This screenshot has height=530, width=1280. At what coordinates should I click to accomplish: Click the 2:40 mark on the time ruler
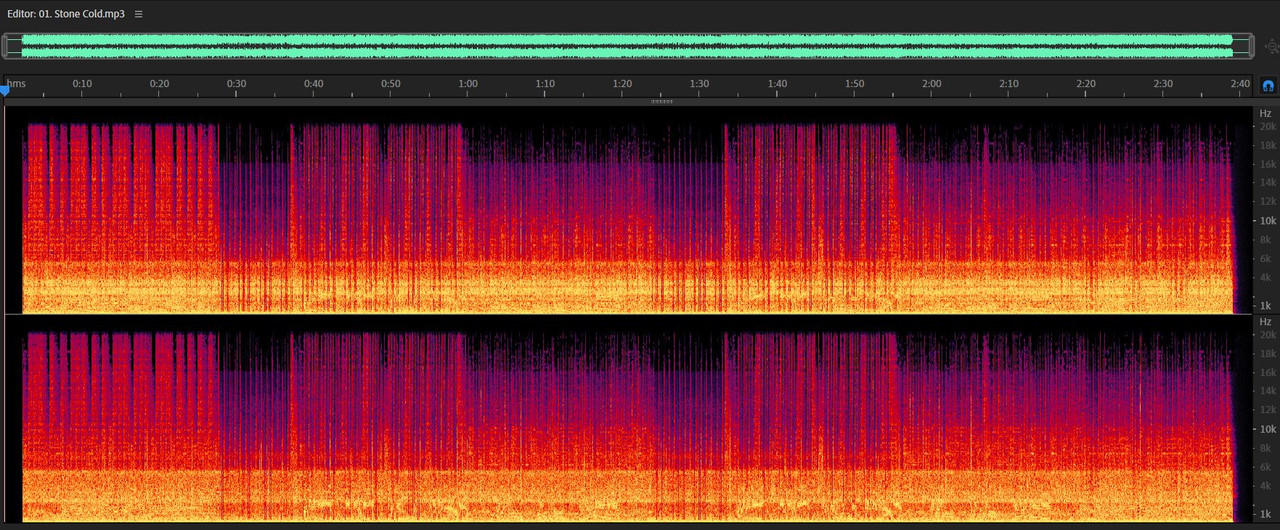(1240, 83)
